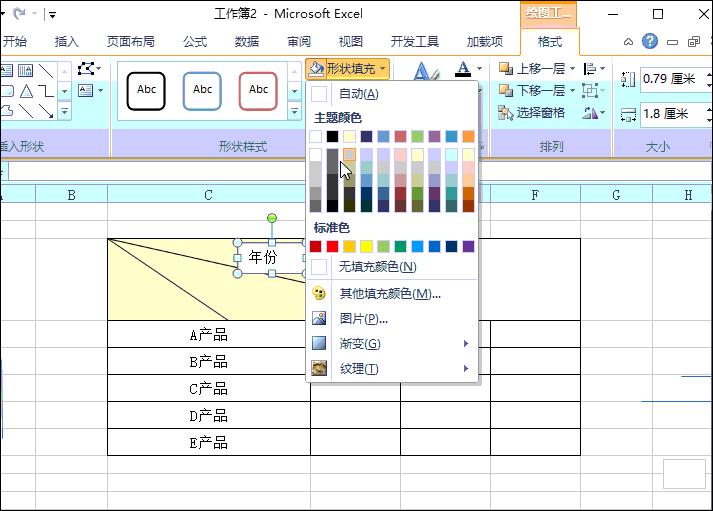Image resolution: width=713 pixels, height=511 pixels.
Task: Expand the text fill color dropdown arrow
Action: (x=479, y=69)
